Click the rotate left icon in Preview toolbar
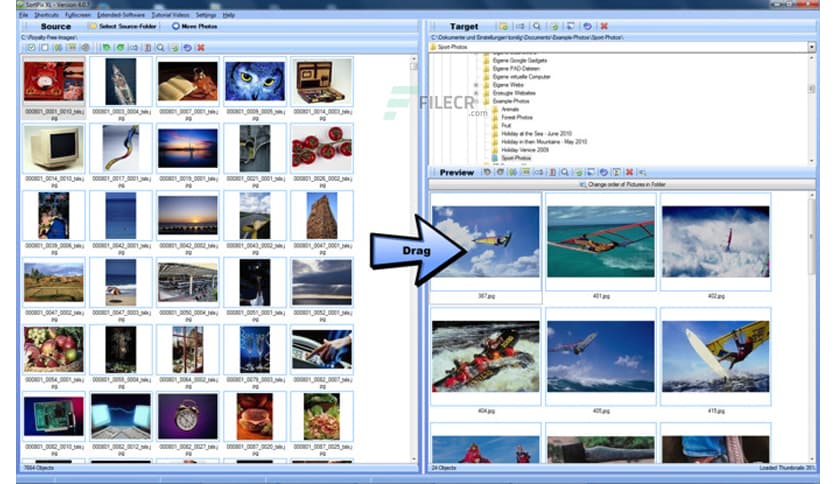The width and height of the screenshot is (836, 484). [487, 172]
